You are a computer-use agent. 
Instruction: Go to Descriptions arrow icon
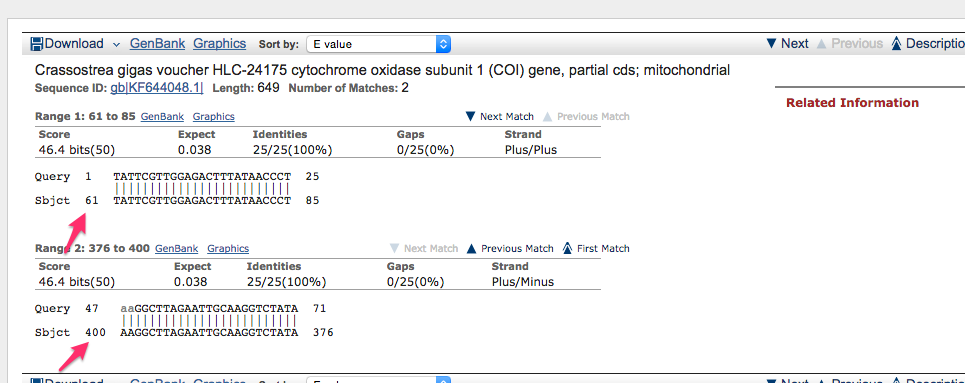896,44
